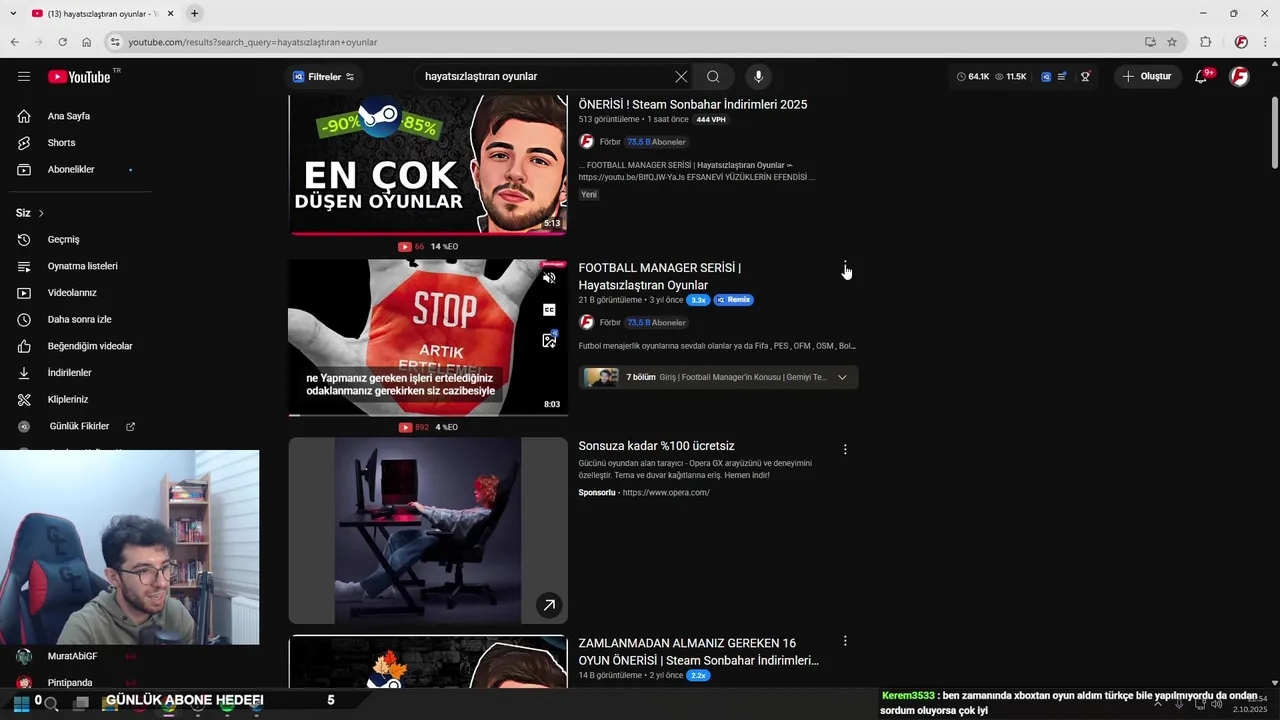Open the STOP hand video thumbnail
This screenshot has width=1280, height=720.
[x=428, y=337]
